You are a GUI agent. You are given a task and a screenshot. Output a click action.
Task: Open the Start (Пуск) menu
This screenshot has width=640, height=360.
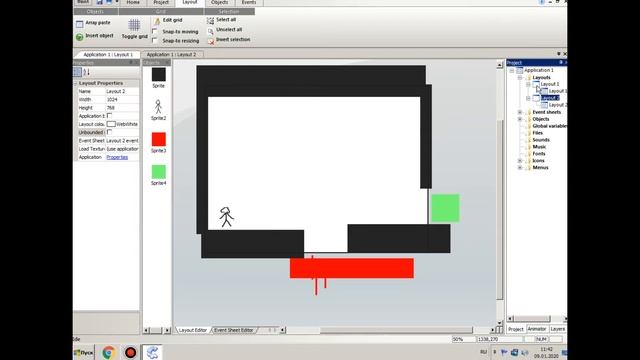click(84, 352)
